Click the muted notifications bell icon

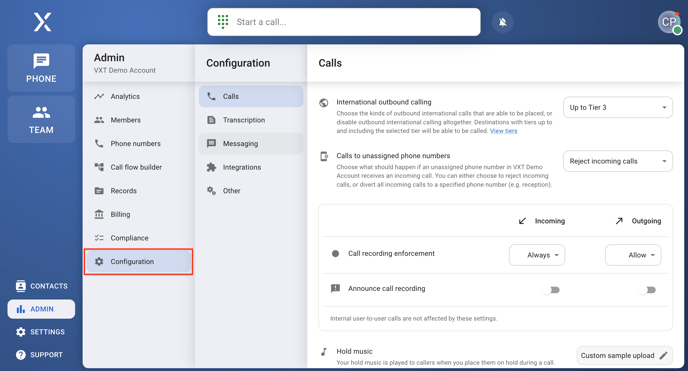point(502,22)
